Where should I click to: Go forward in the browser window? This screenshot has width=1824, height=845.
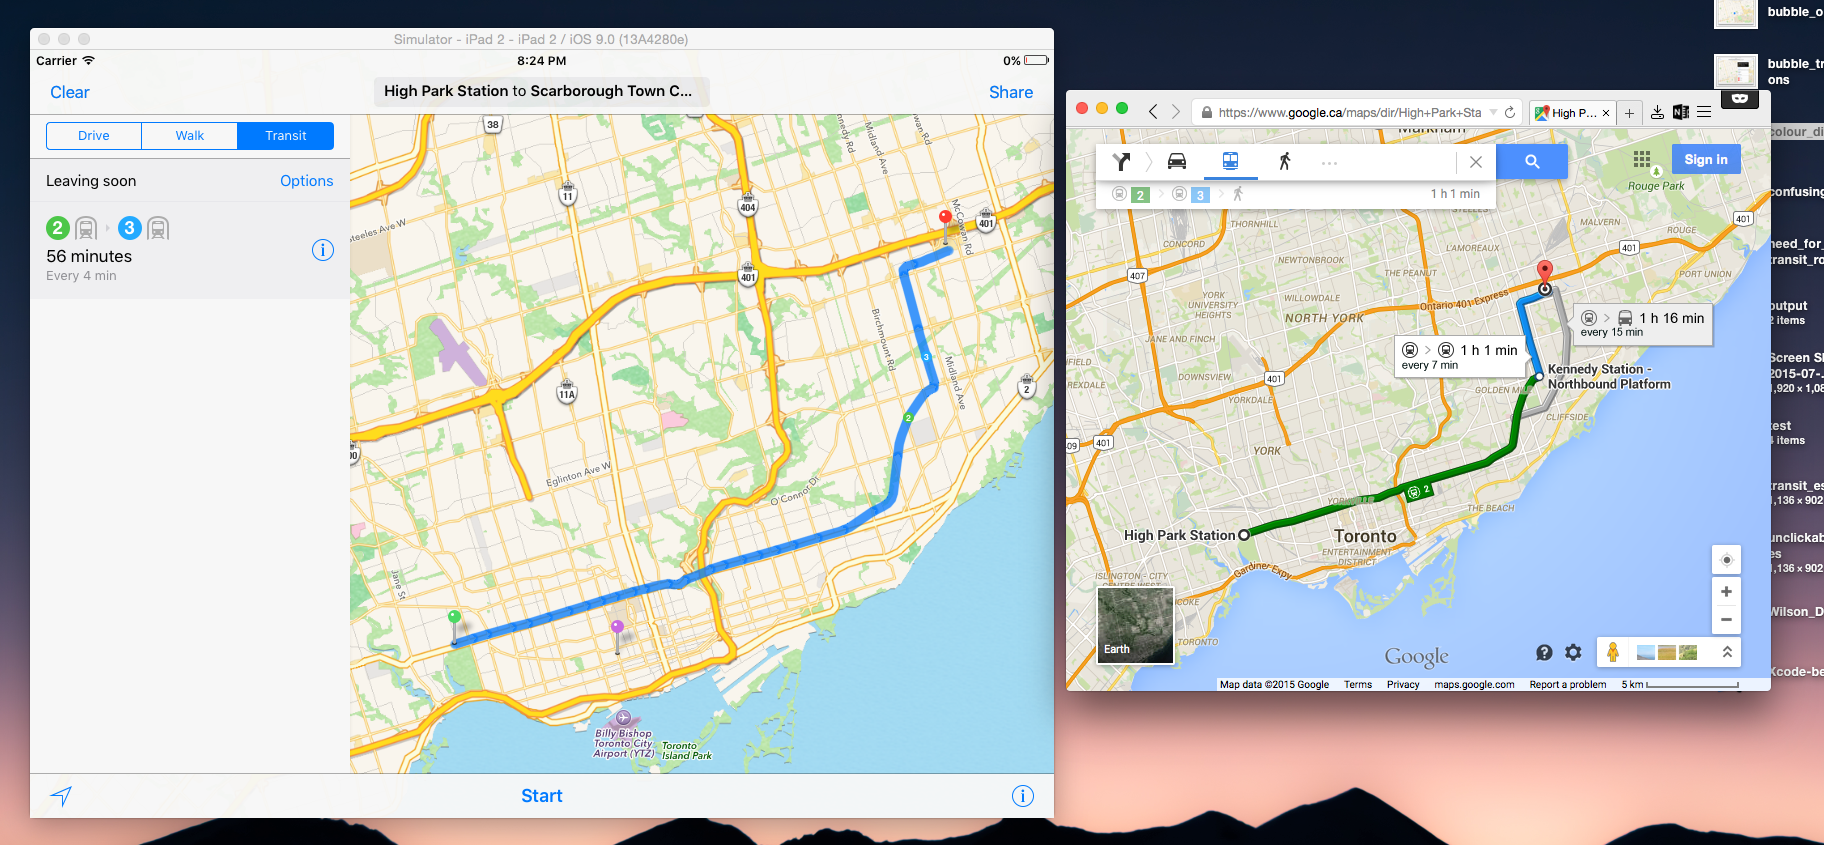coord(1176,112)
